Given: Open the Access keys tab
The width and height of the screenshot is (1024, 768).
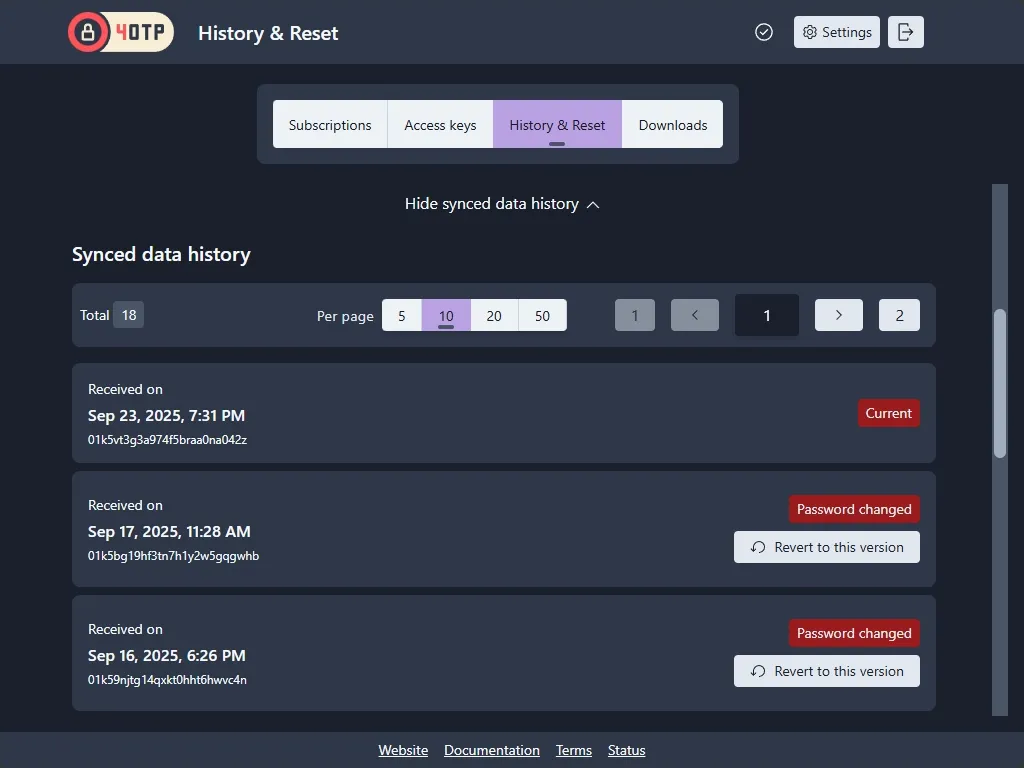Looking at the screenshot, I should click(x=440, y=124).
